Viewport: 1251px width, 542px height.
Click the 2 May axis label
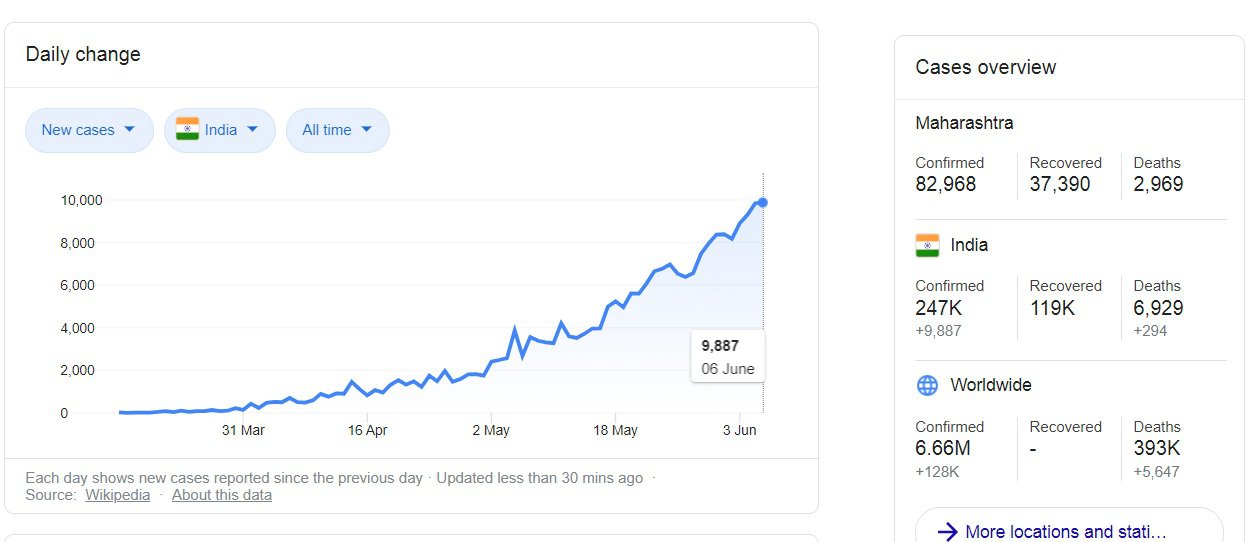491,430
